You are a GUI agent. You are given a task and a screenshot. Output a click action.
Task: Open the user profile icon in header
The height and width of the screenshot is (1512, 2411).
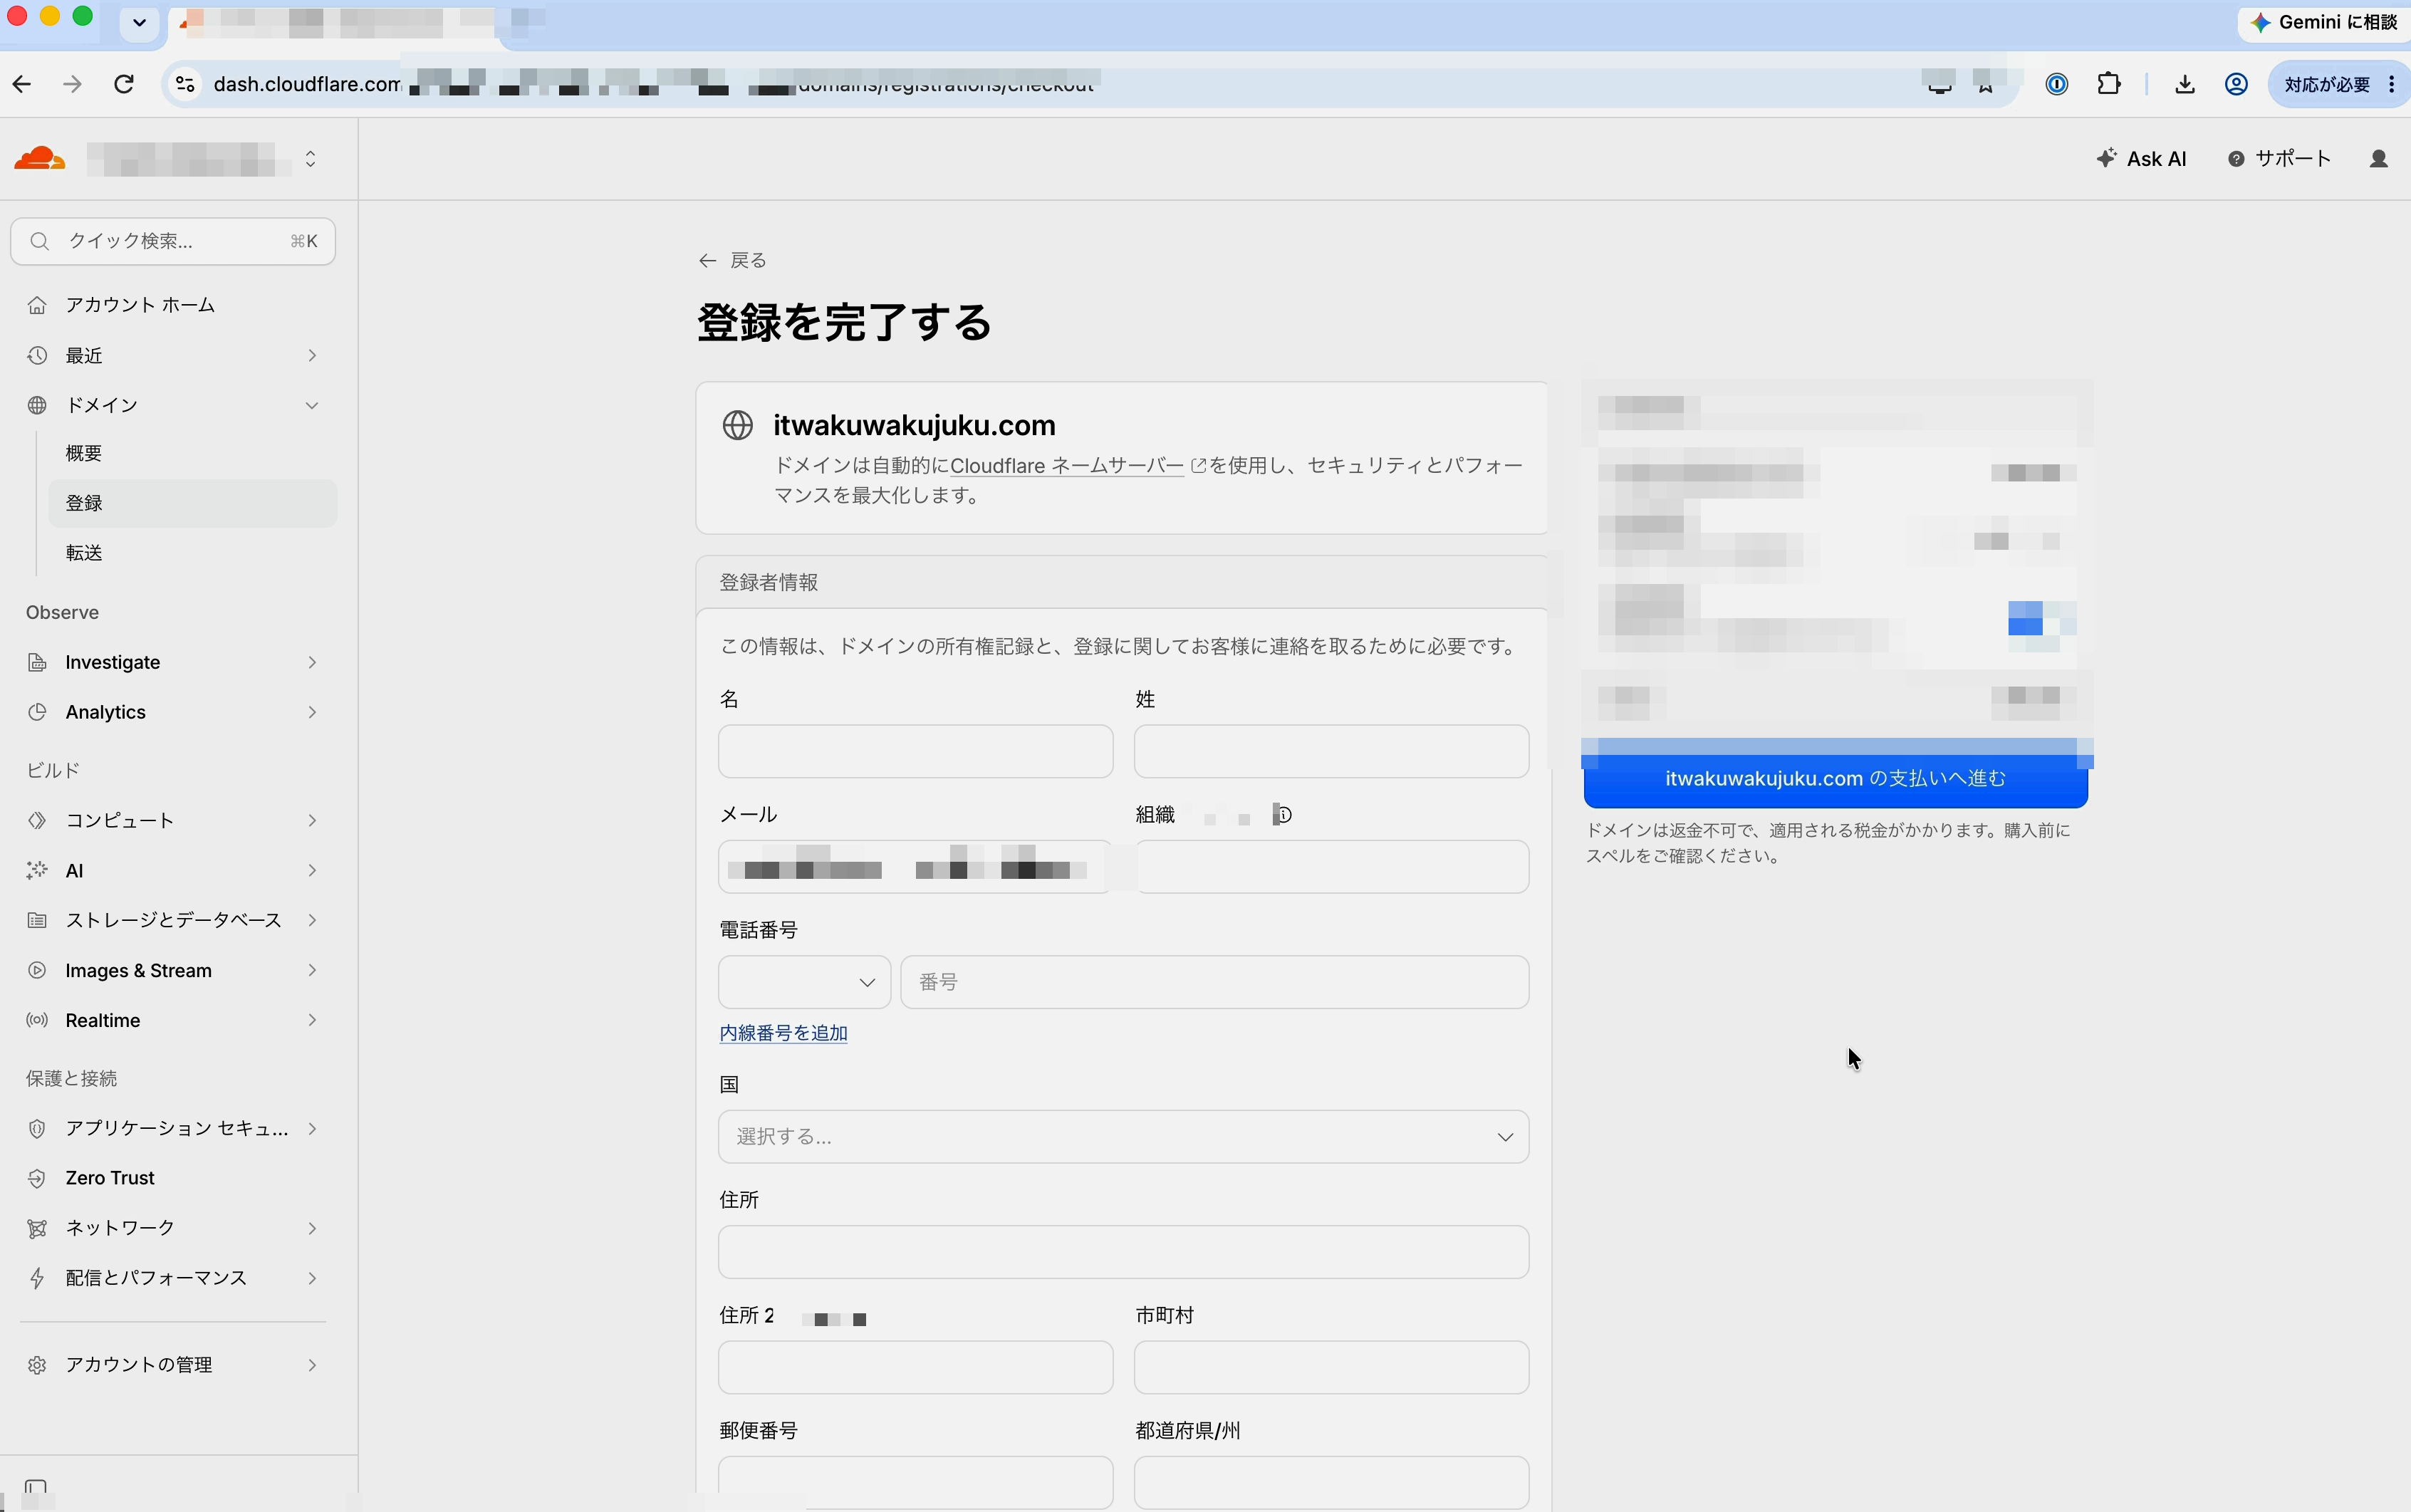[x=2379, y=159]
